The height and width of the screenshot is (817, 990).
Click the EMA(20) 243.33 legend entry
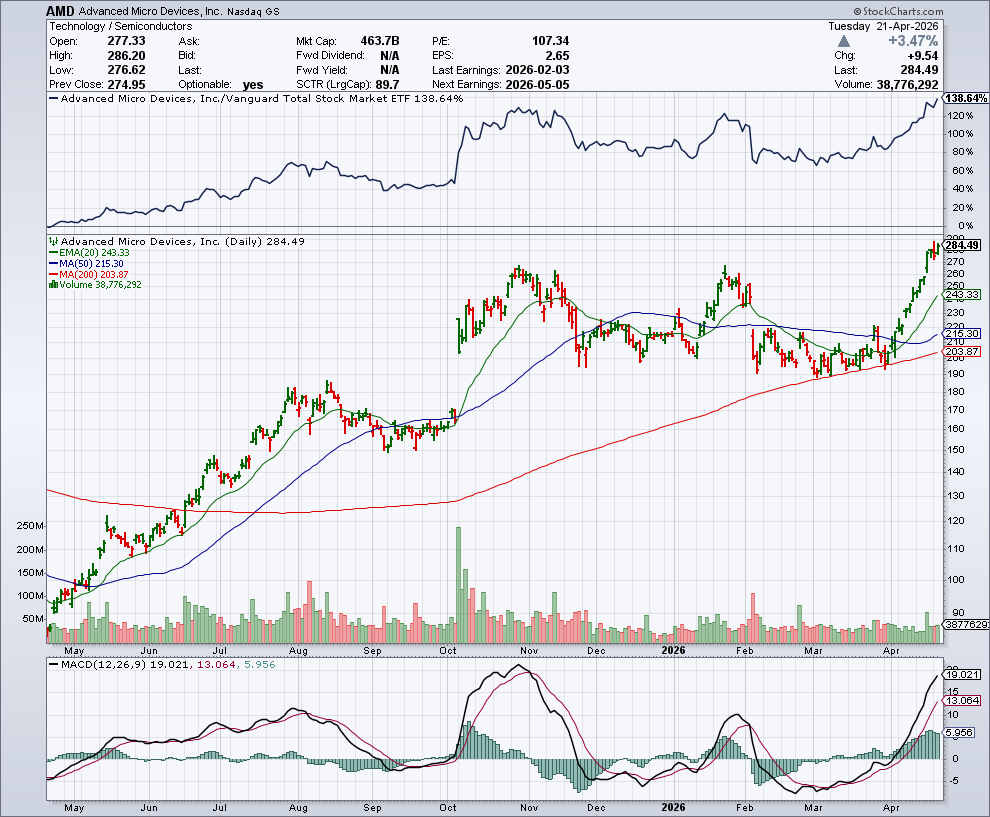89,253
